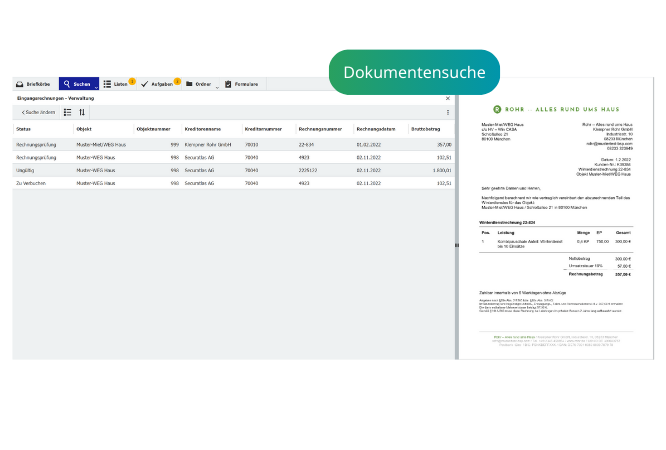Screen dimensions: 666x450
Task: Click the Briefkörbe inbox tray icon
Action: pyautogui.click(x=20, y=84)
